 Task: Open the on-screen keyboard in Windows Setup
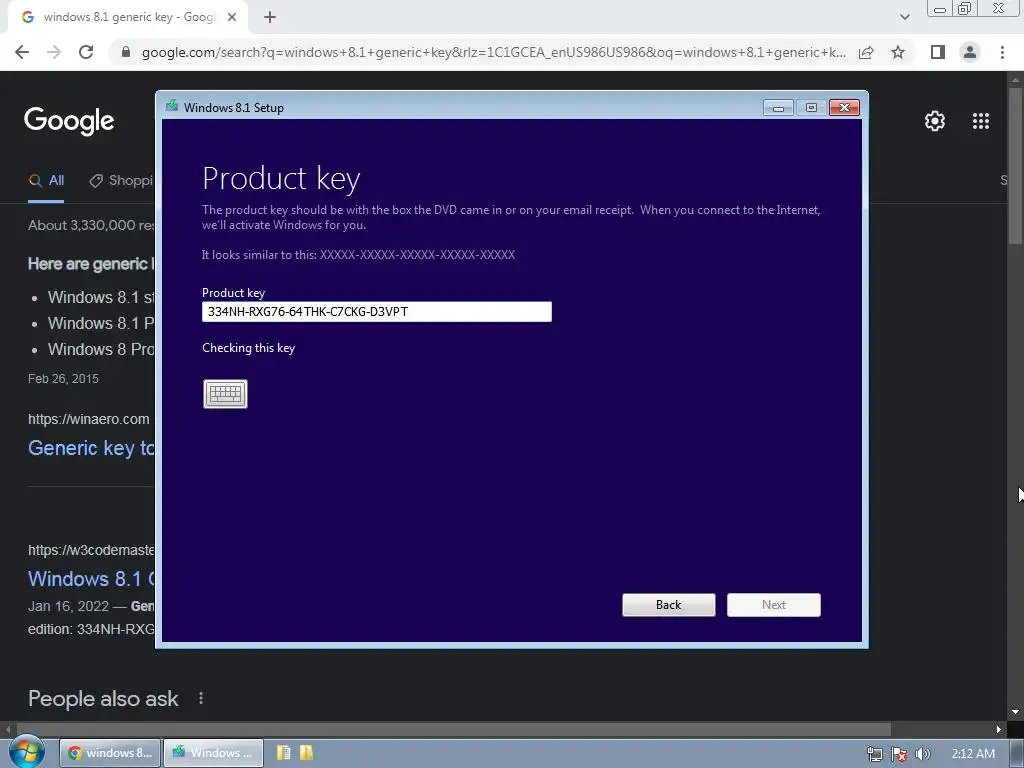click(225, 394)
